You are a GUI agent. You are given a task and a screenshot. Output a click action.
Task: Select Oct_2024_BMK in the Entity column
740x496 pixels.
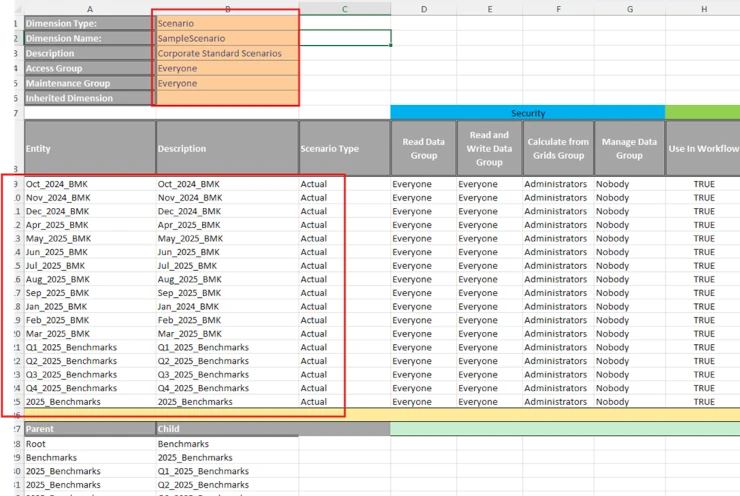coord(89,184)
